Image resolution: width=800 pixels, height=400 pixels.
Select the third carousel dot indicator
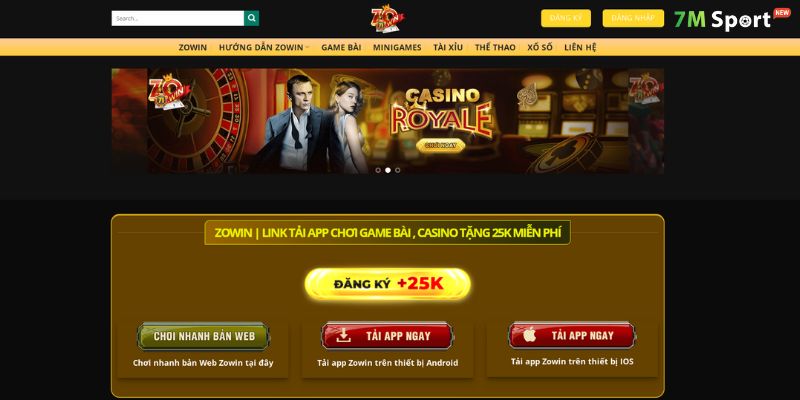click(x=397, y=170)
